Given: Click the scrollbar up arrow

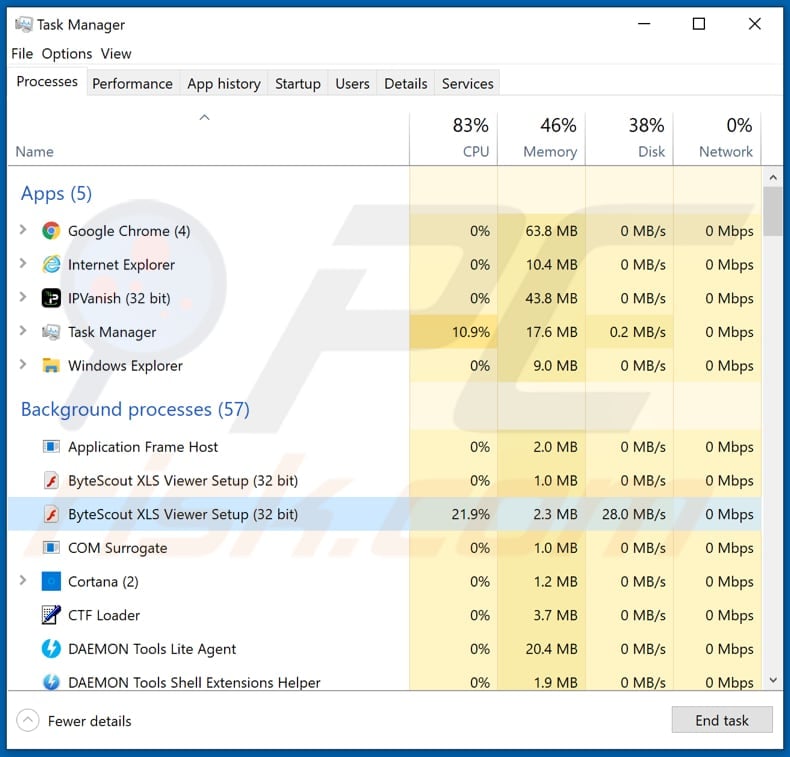Looking at the screenshot, I should (x=773, y=177).
